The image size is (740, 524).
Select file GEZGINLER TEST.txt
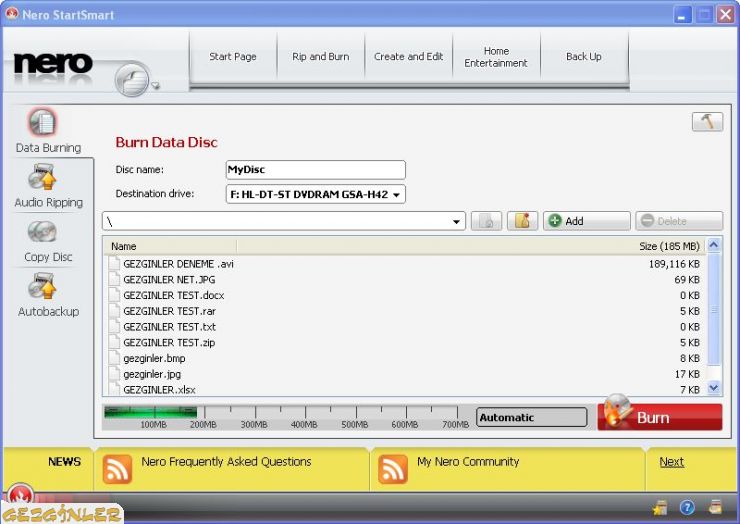169,327
